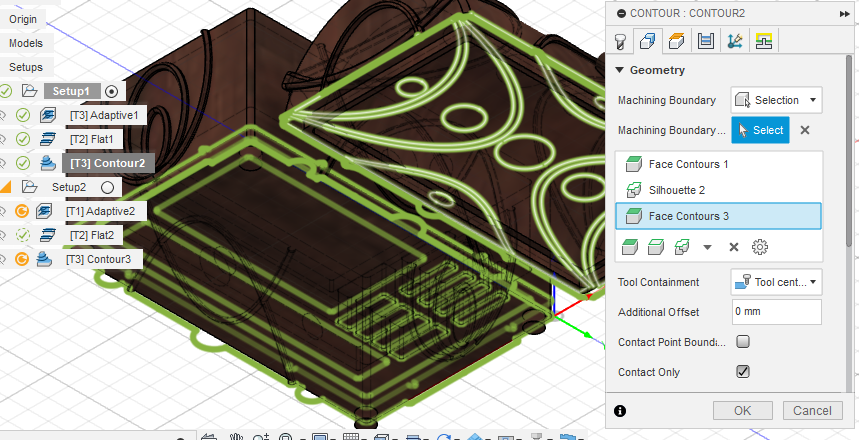This screenshot has height=440, width=859.
Task: Click the second cube selection icon below list
Action: pos(656,247)
